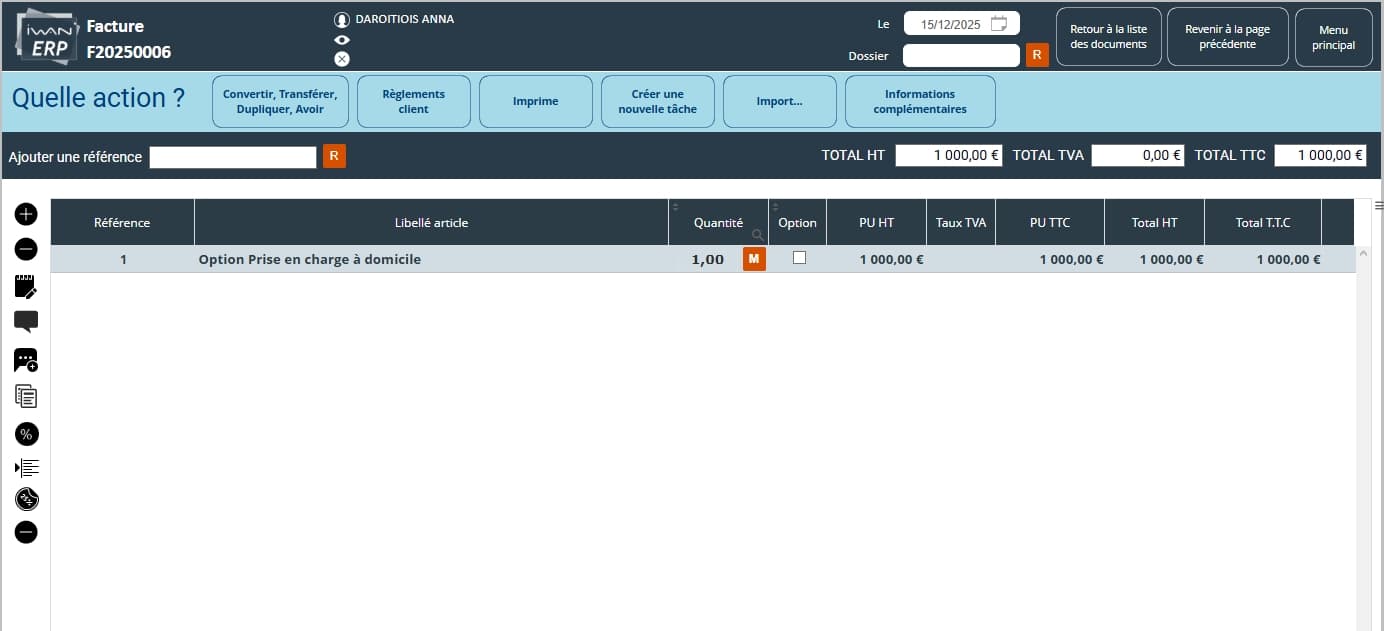
Task: Click the magnifier icon in the Quantité header
Action: click(758, 234)
